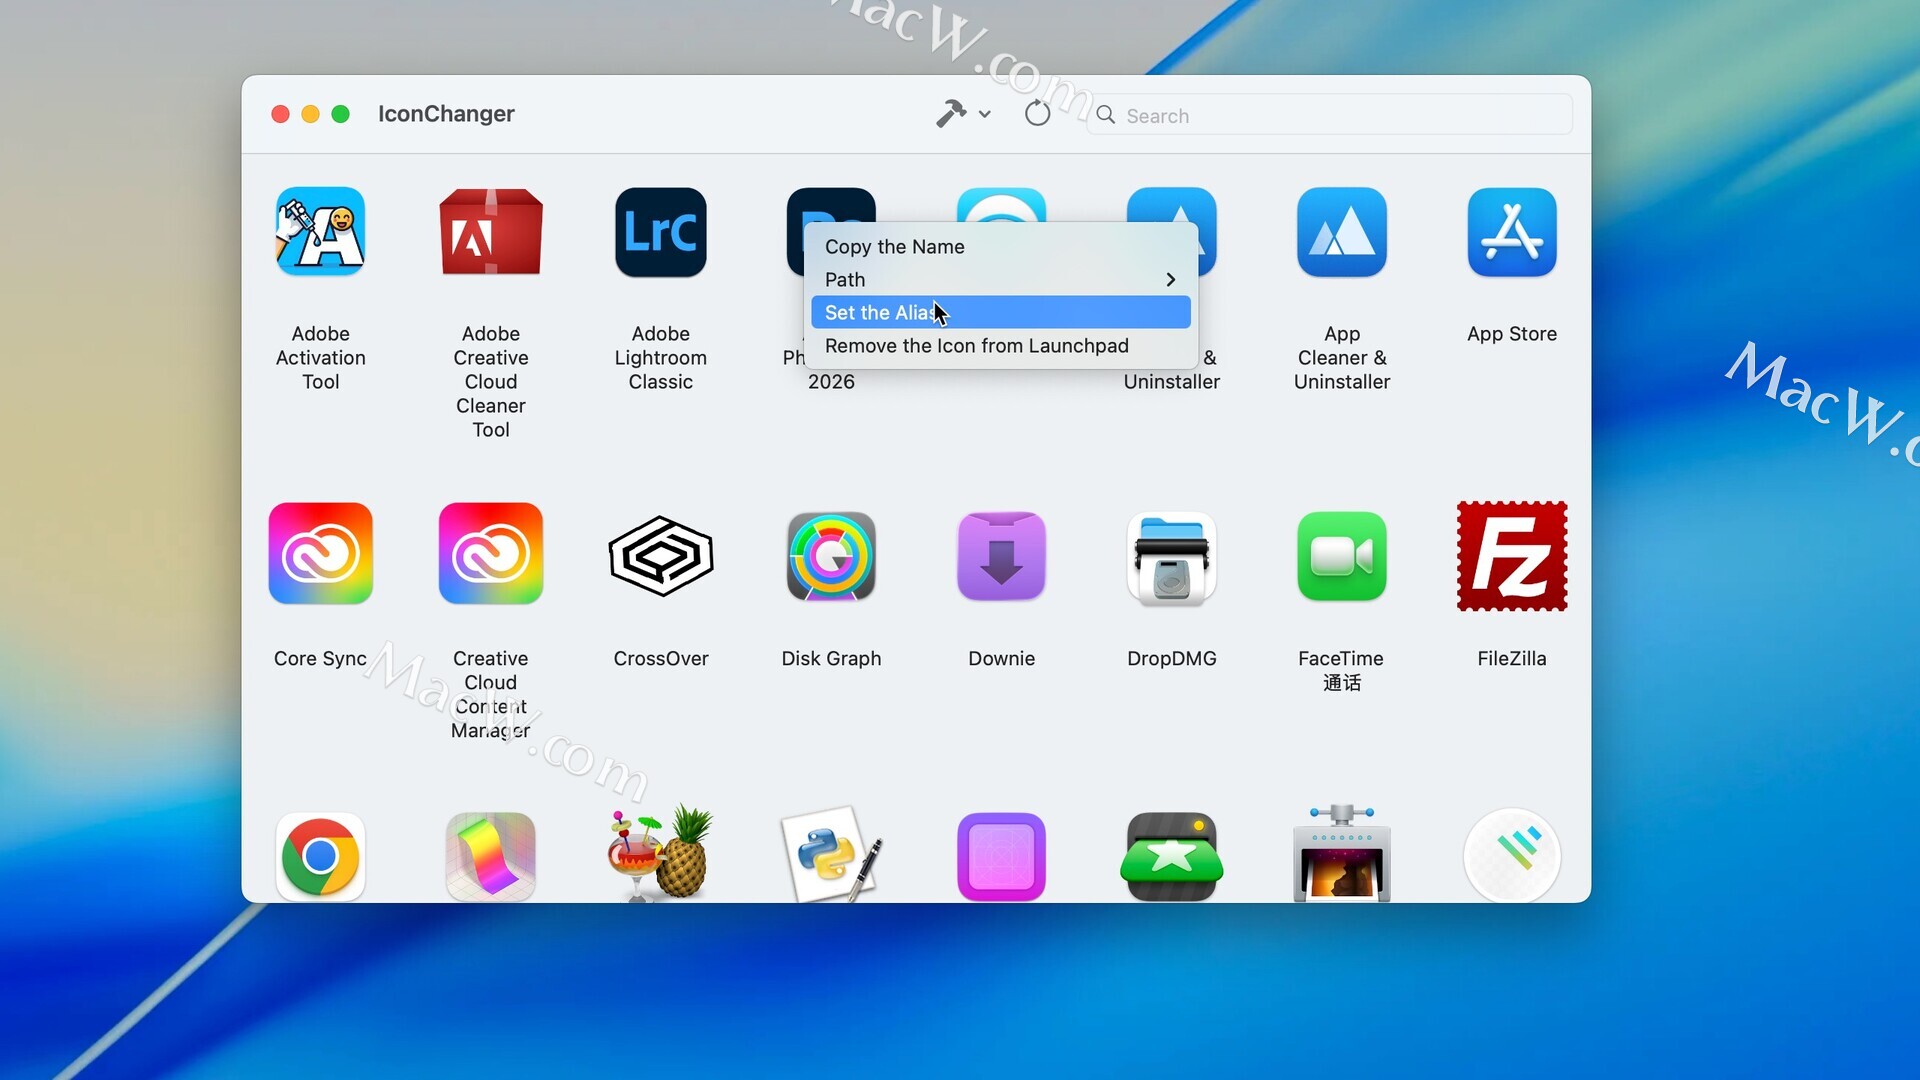Click the DropDMG app icon
Screen dimensions: 1920x1080
1171,556
